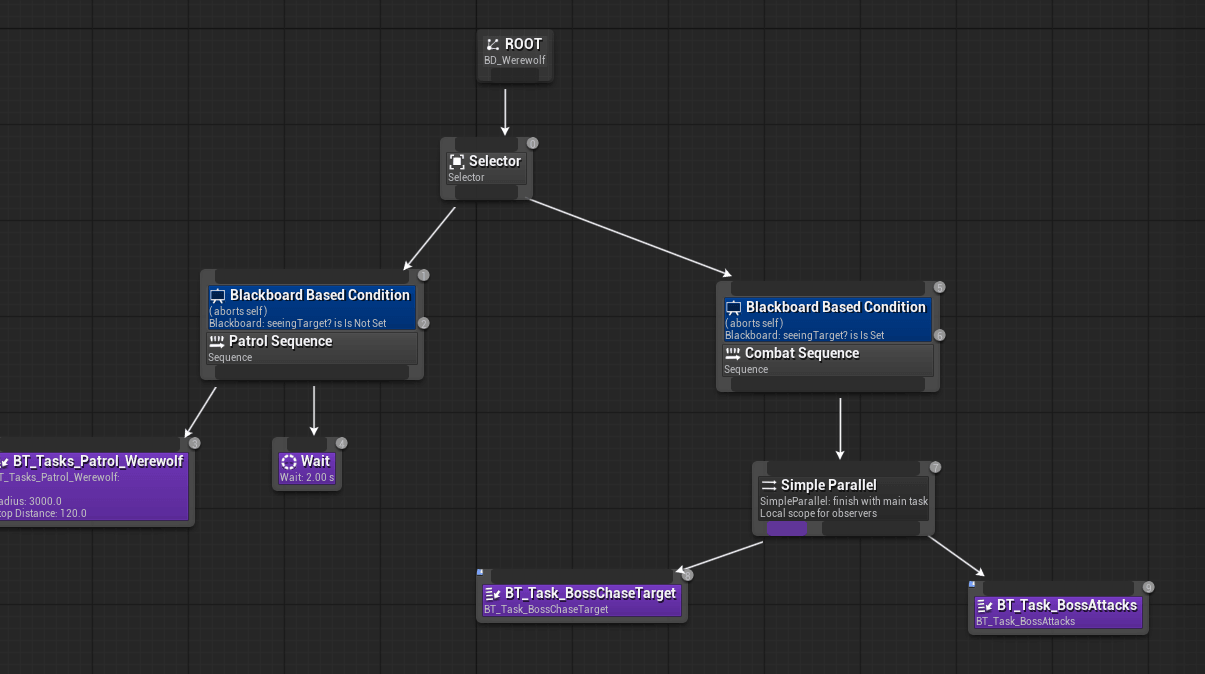Click the Selector composite node icon
Screen dimensions: 1205x674
click(x=457, y=161)
